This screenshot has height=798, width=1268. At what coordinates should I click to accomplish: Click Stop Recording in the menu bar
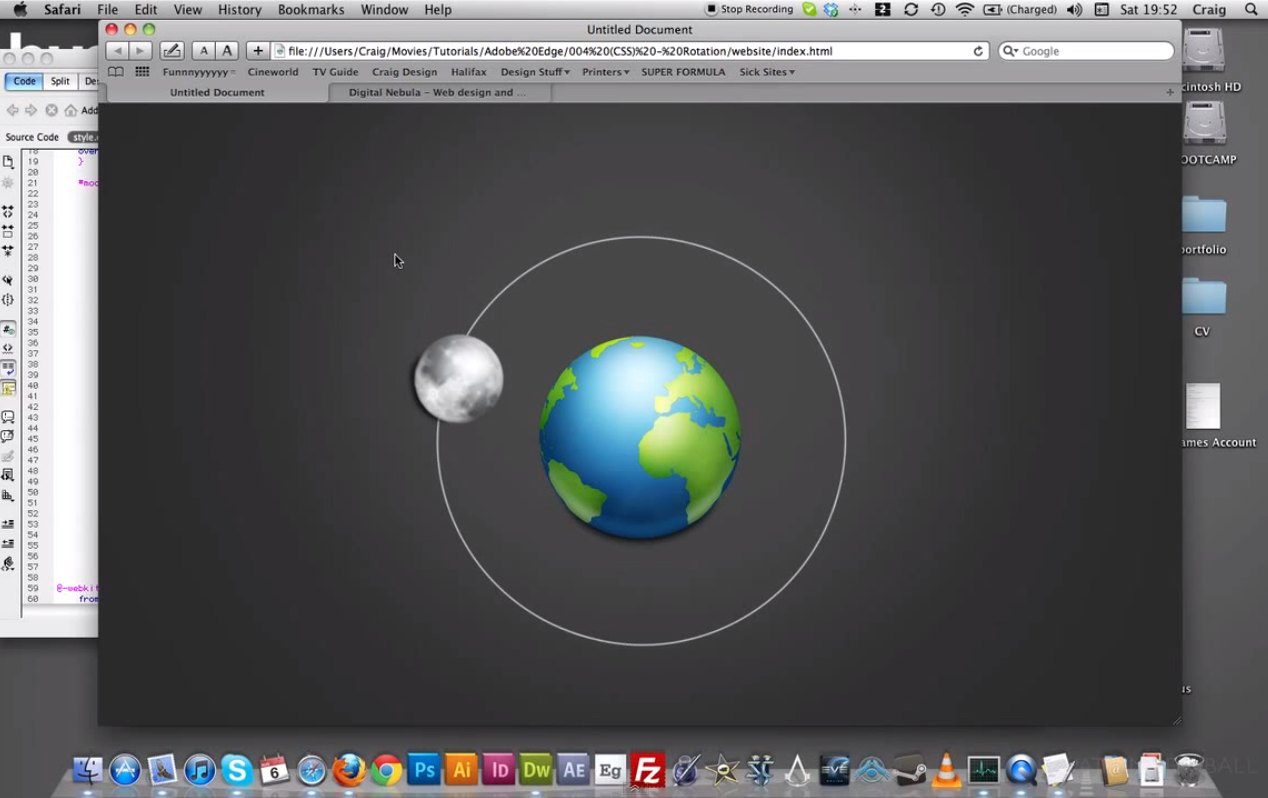click(749, 10)
